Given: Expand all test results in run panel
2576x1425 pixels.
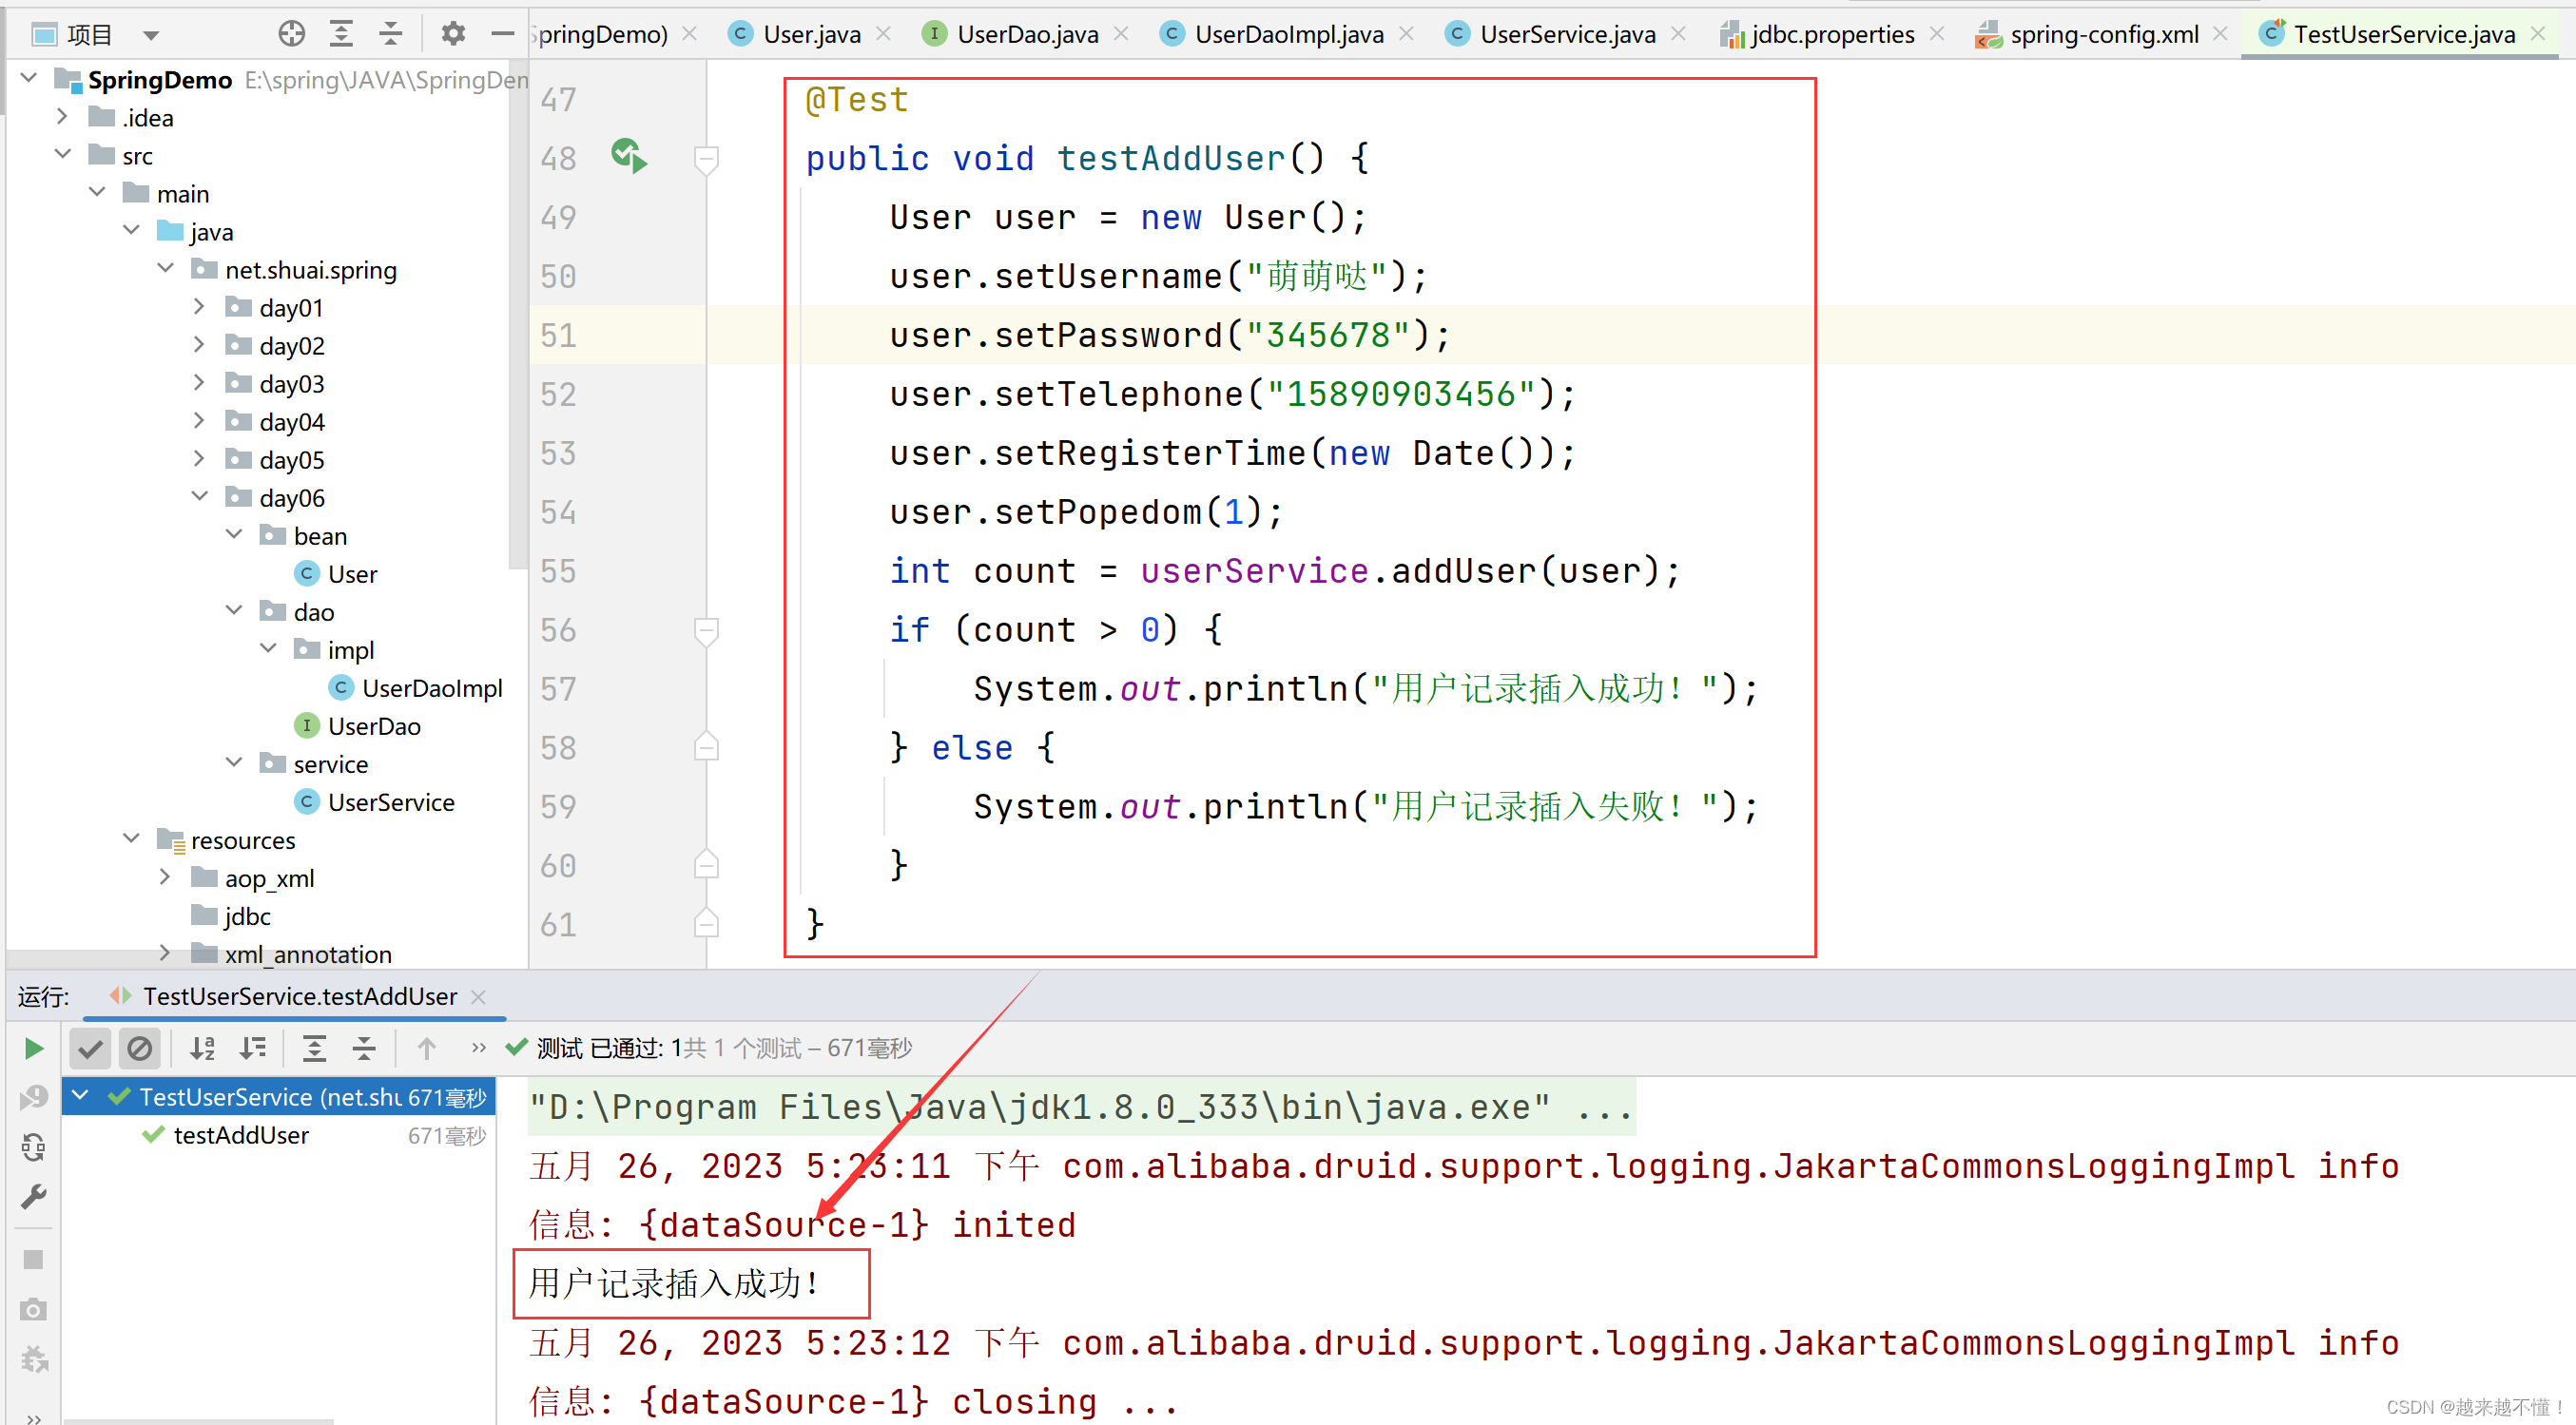Looking at the screenshot, I should 314,1048.
